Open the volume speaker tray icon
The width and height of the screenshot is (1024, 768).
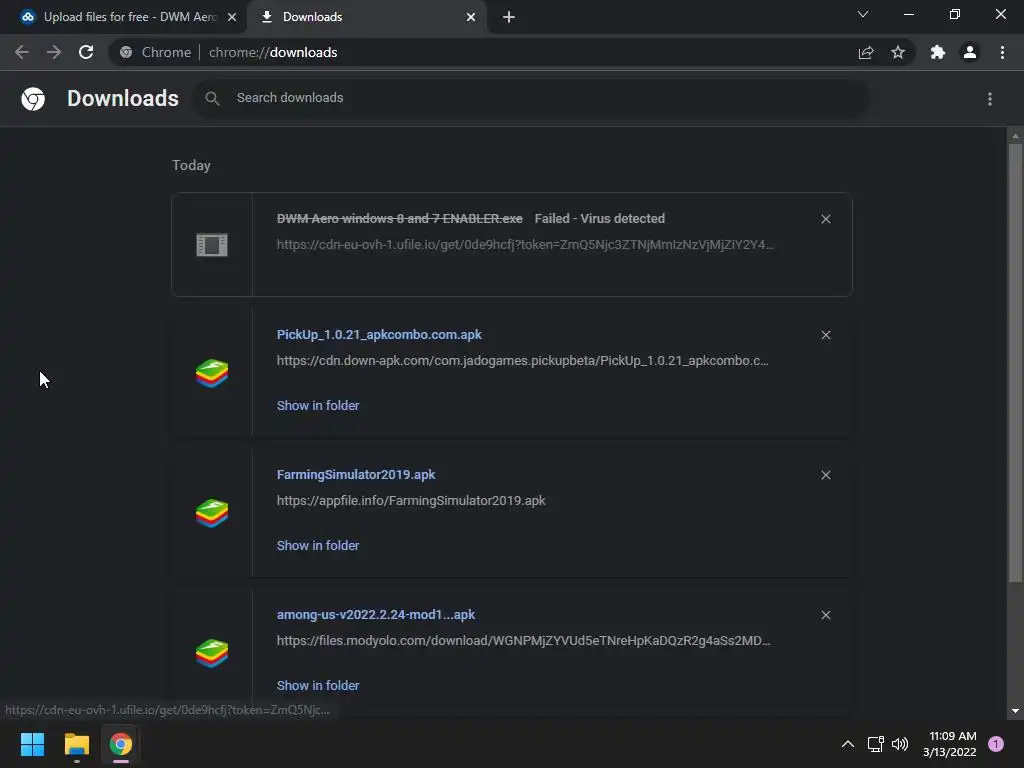point(900,744)
